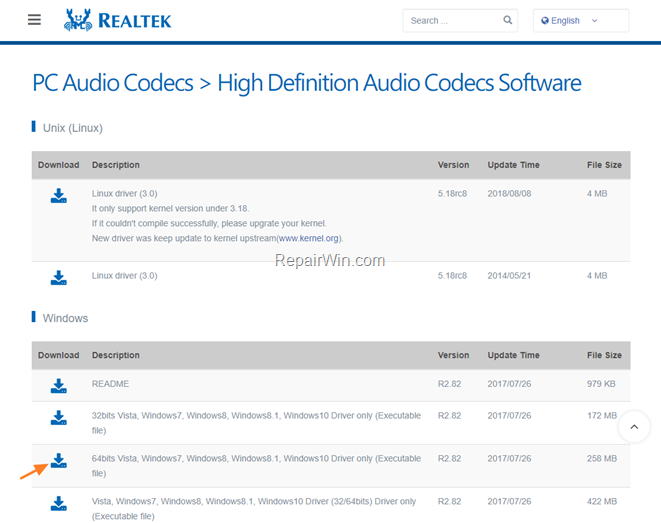
Task: Click the 32bits Vista, Windows7 driver description
Action: point(256,423)
